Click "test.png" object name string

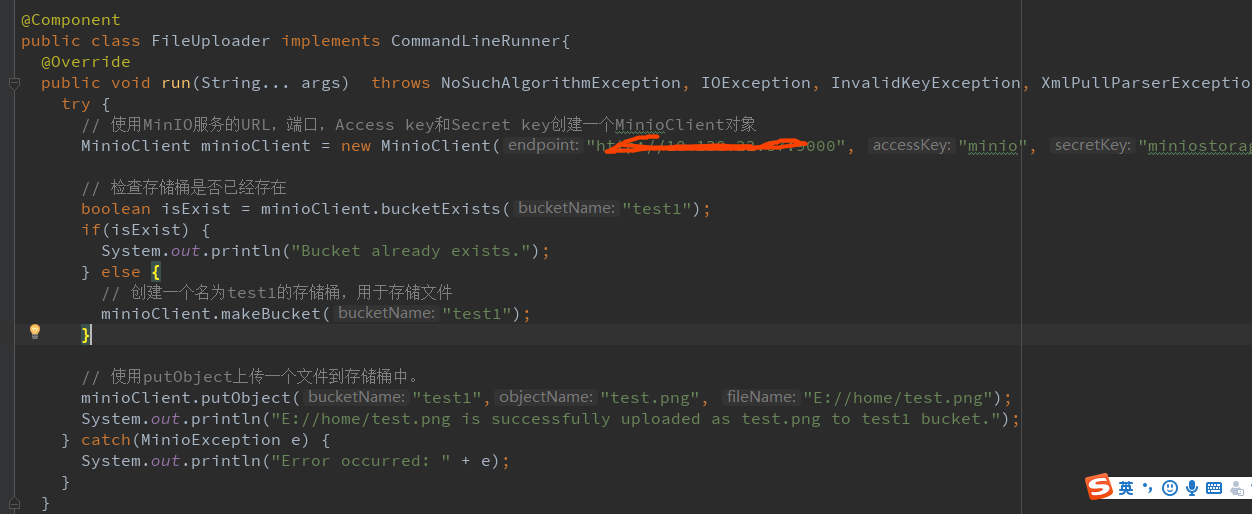point(649,398)
